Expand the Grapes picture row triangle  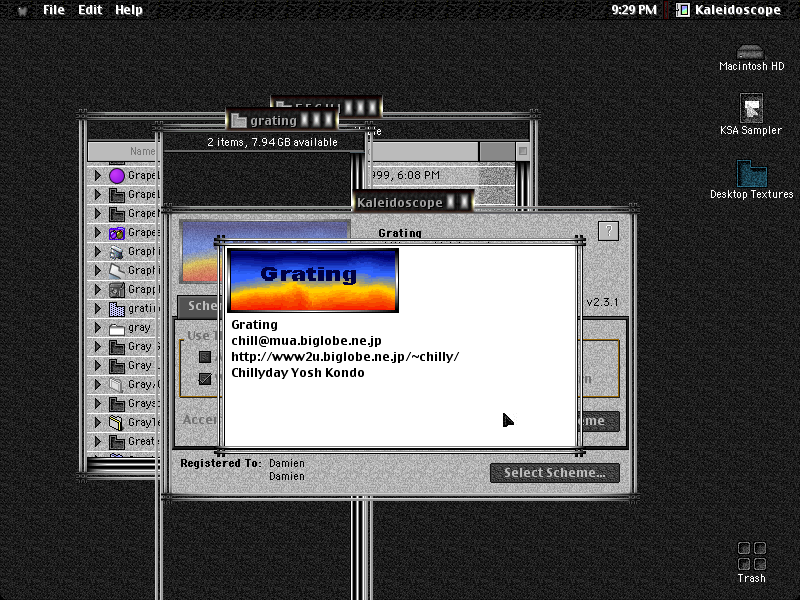click(x=98, y=233)
